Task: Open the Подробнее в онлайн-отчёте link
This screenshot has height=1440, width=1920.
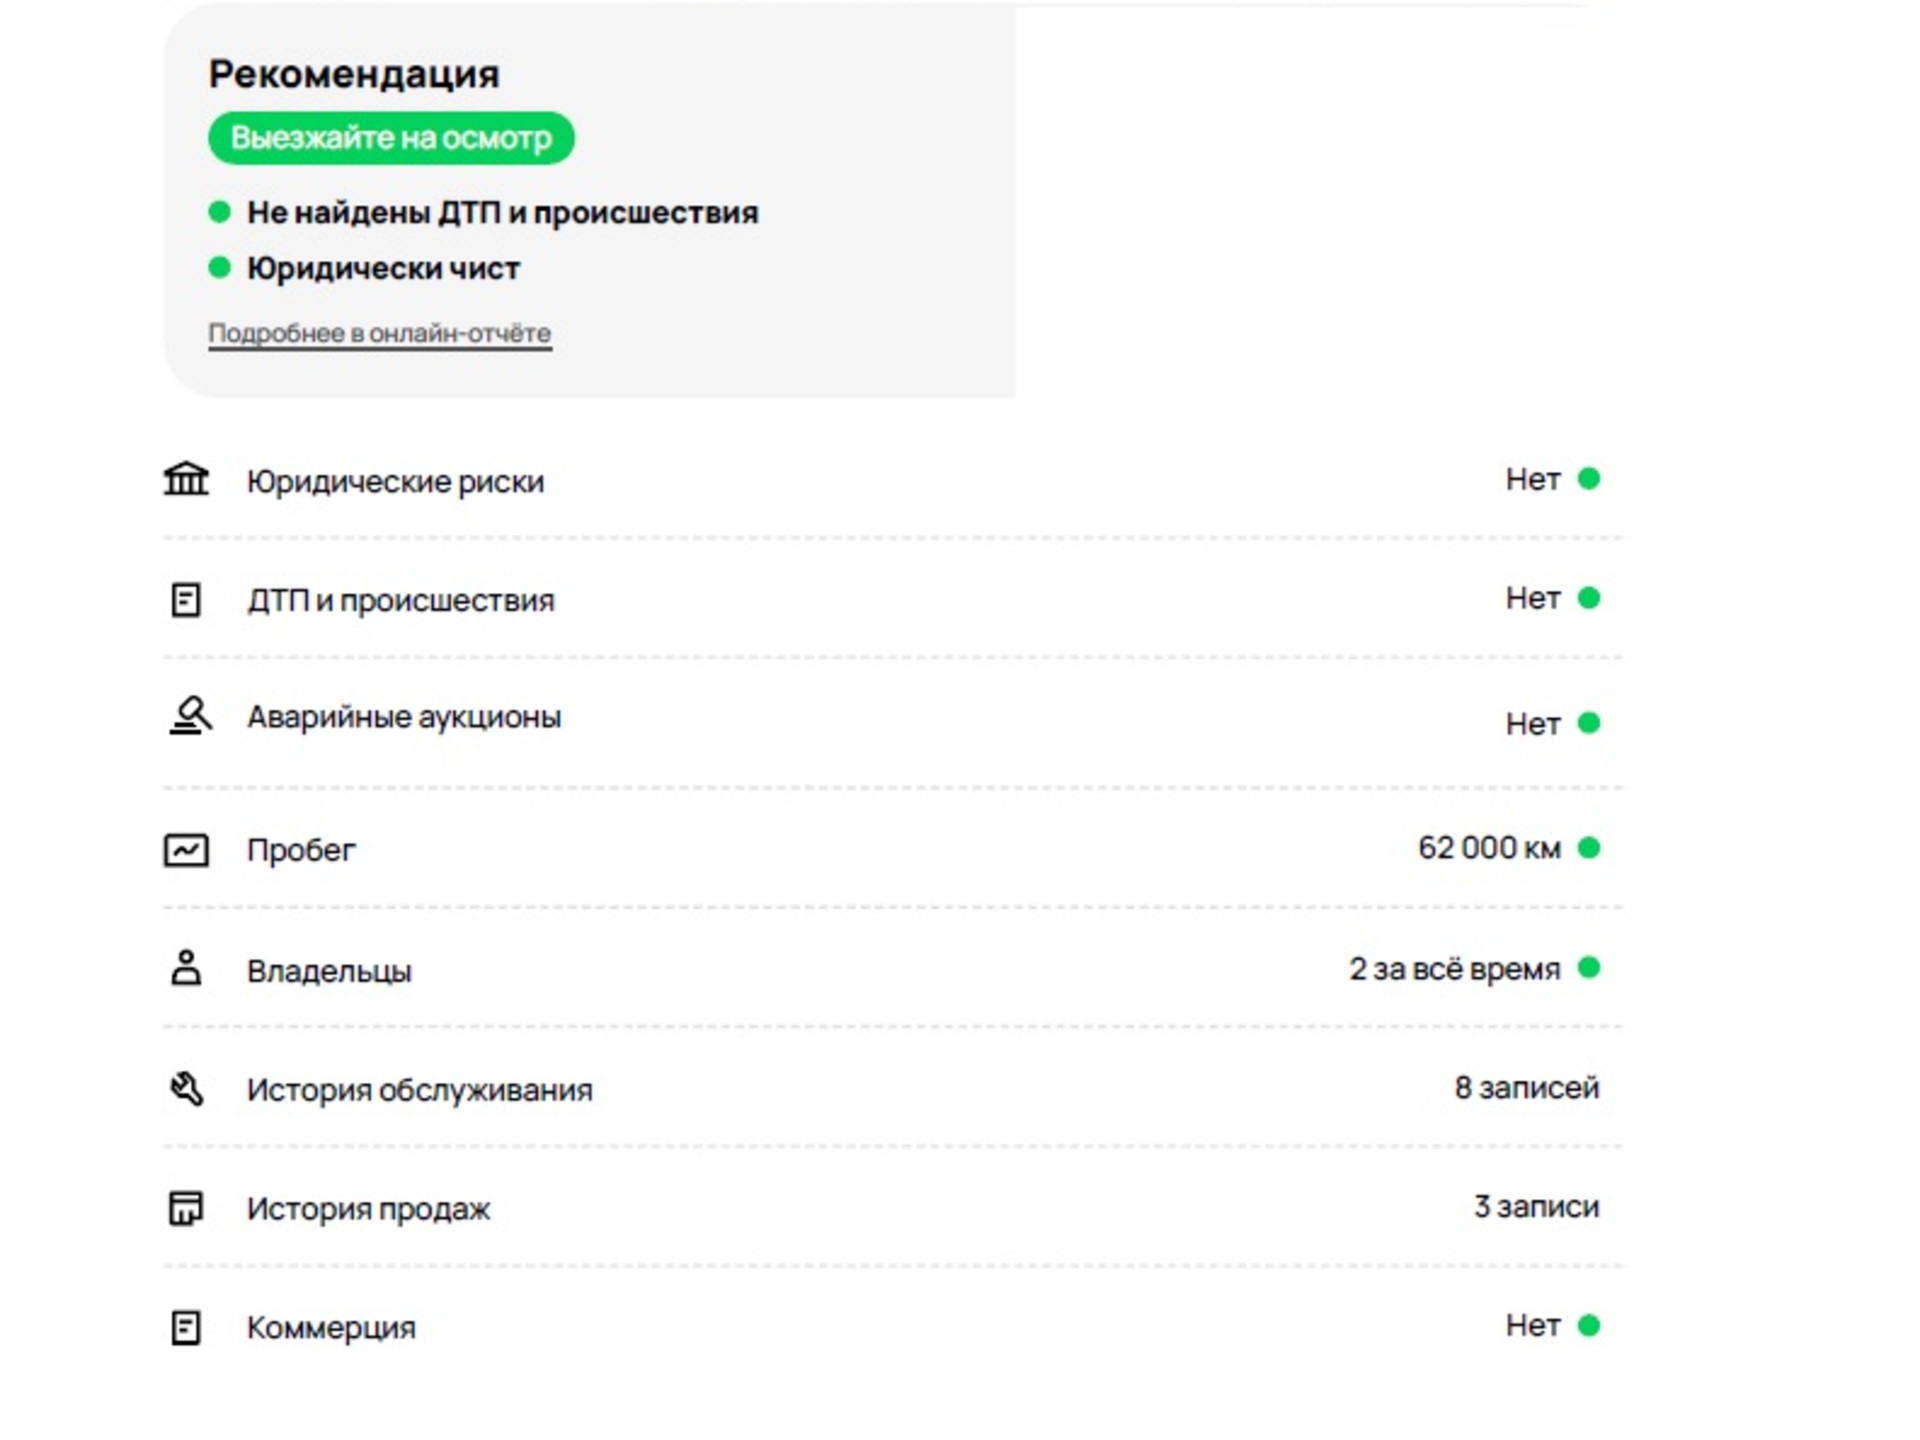Action: pos(380,333)
